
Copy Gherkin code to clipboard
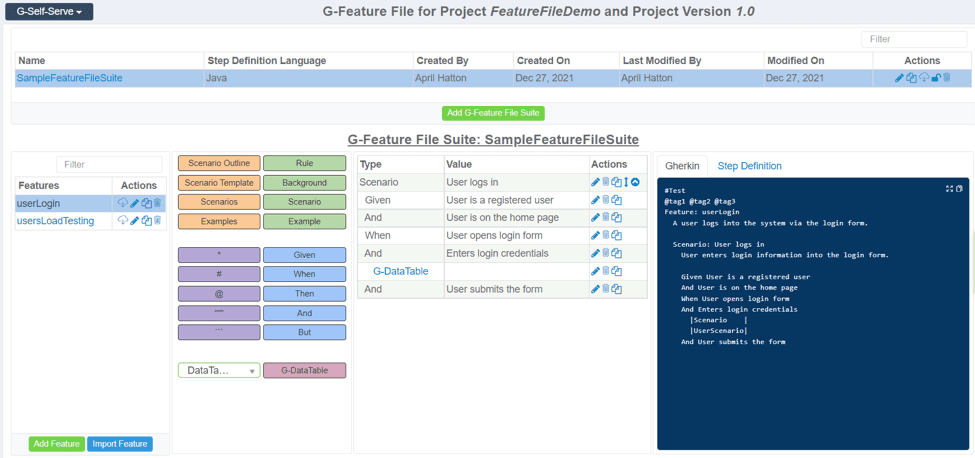click(x=959, y=188)
